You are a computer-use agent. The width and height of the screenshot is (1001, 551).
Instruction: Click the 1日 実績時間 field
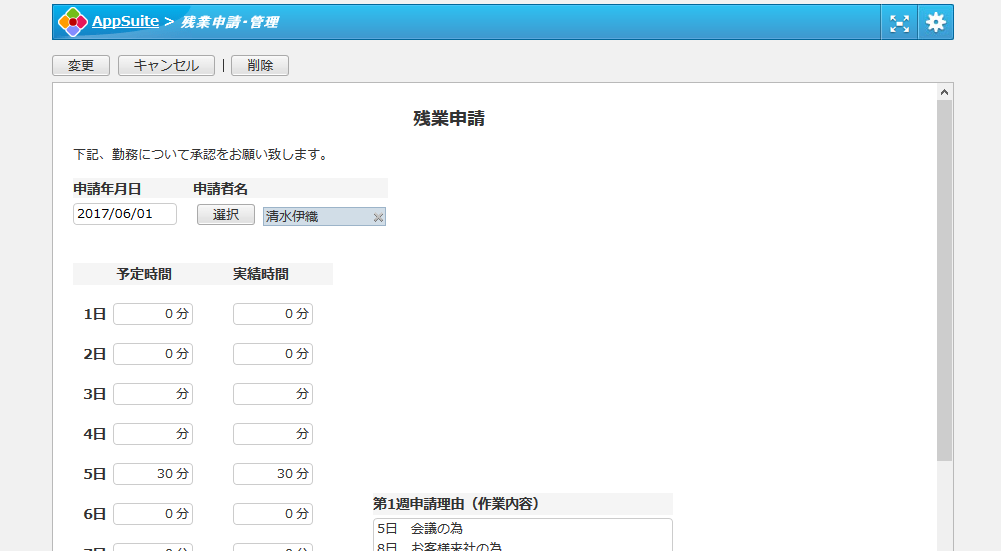click(273, 314)
